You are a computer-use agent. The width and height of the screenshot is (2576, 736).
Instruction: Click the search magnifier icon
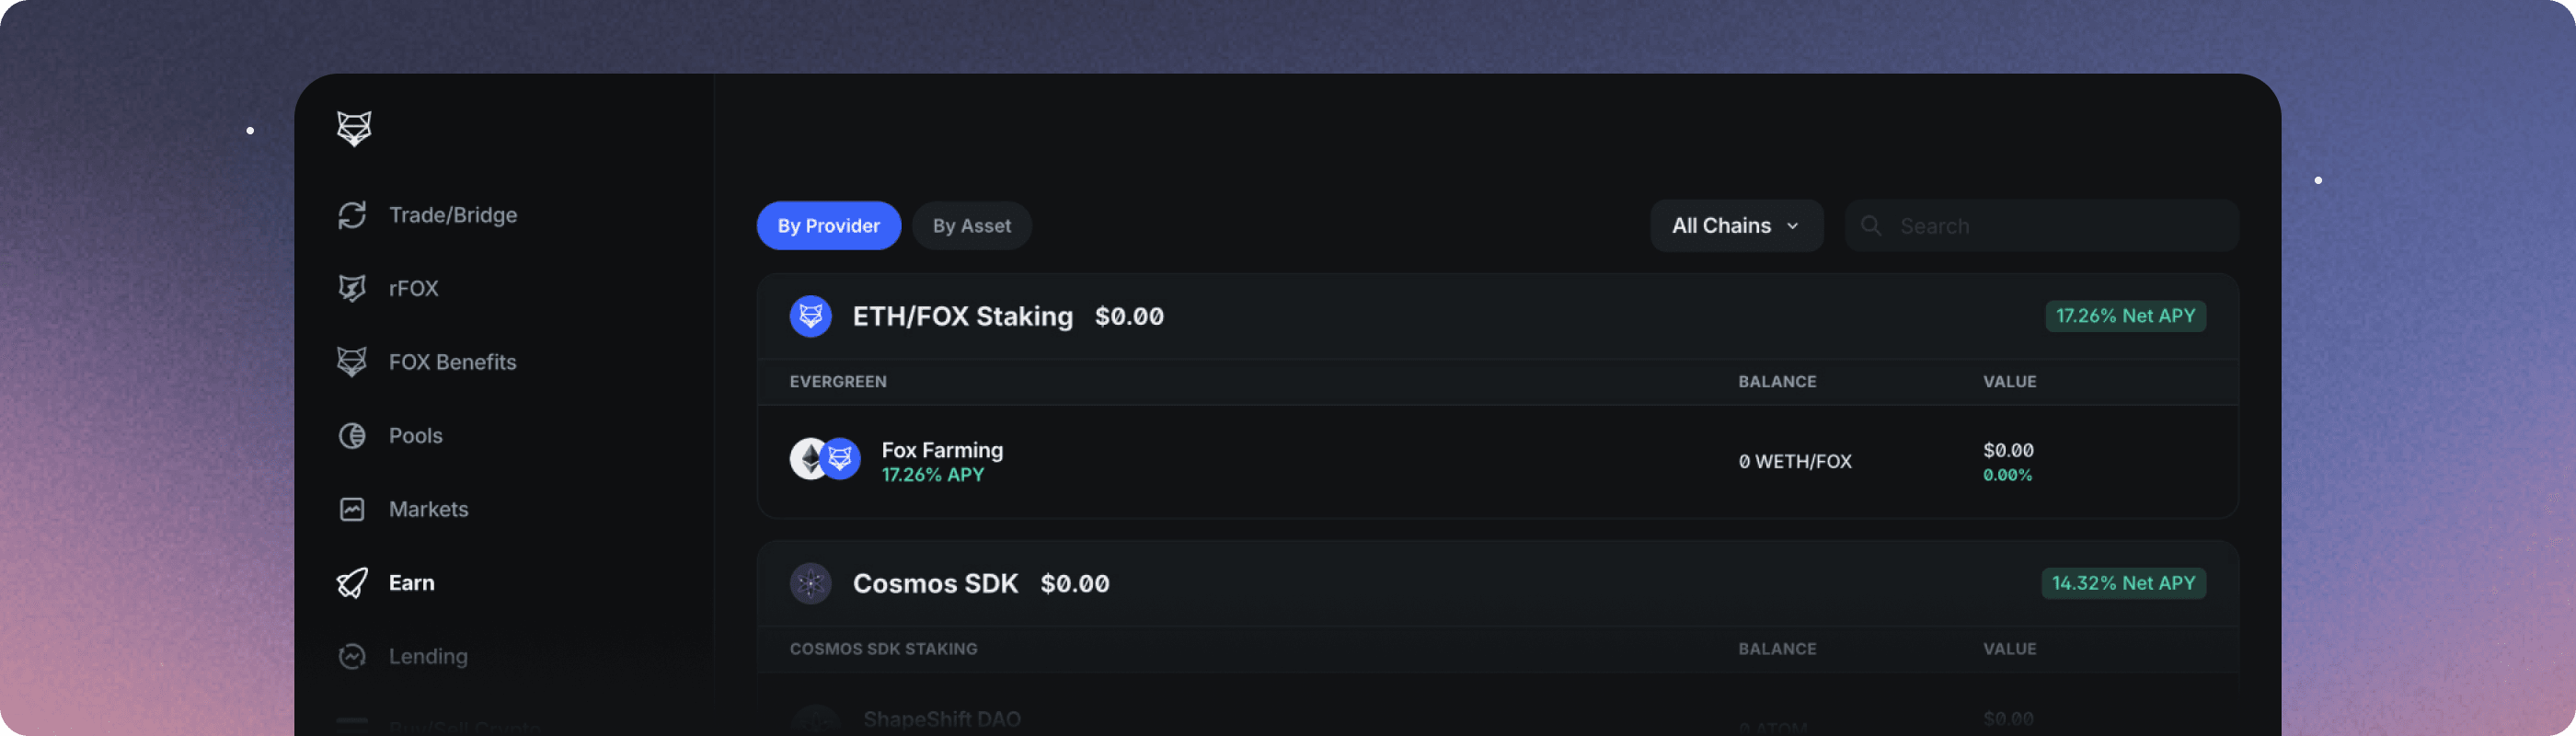tap(1870, 226)
